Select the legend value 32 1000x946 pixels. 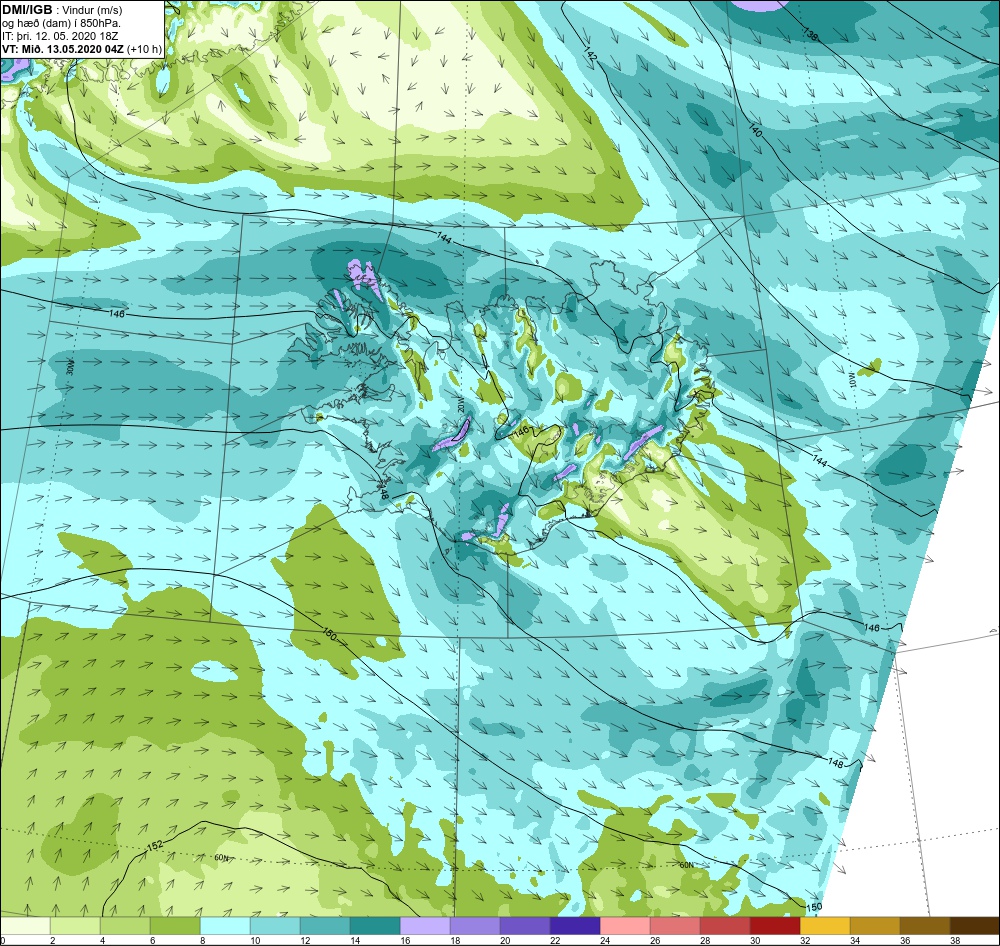coord(805,940)
